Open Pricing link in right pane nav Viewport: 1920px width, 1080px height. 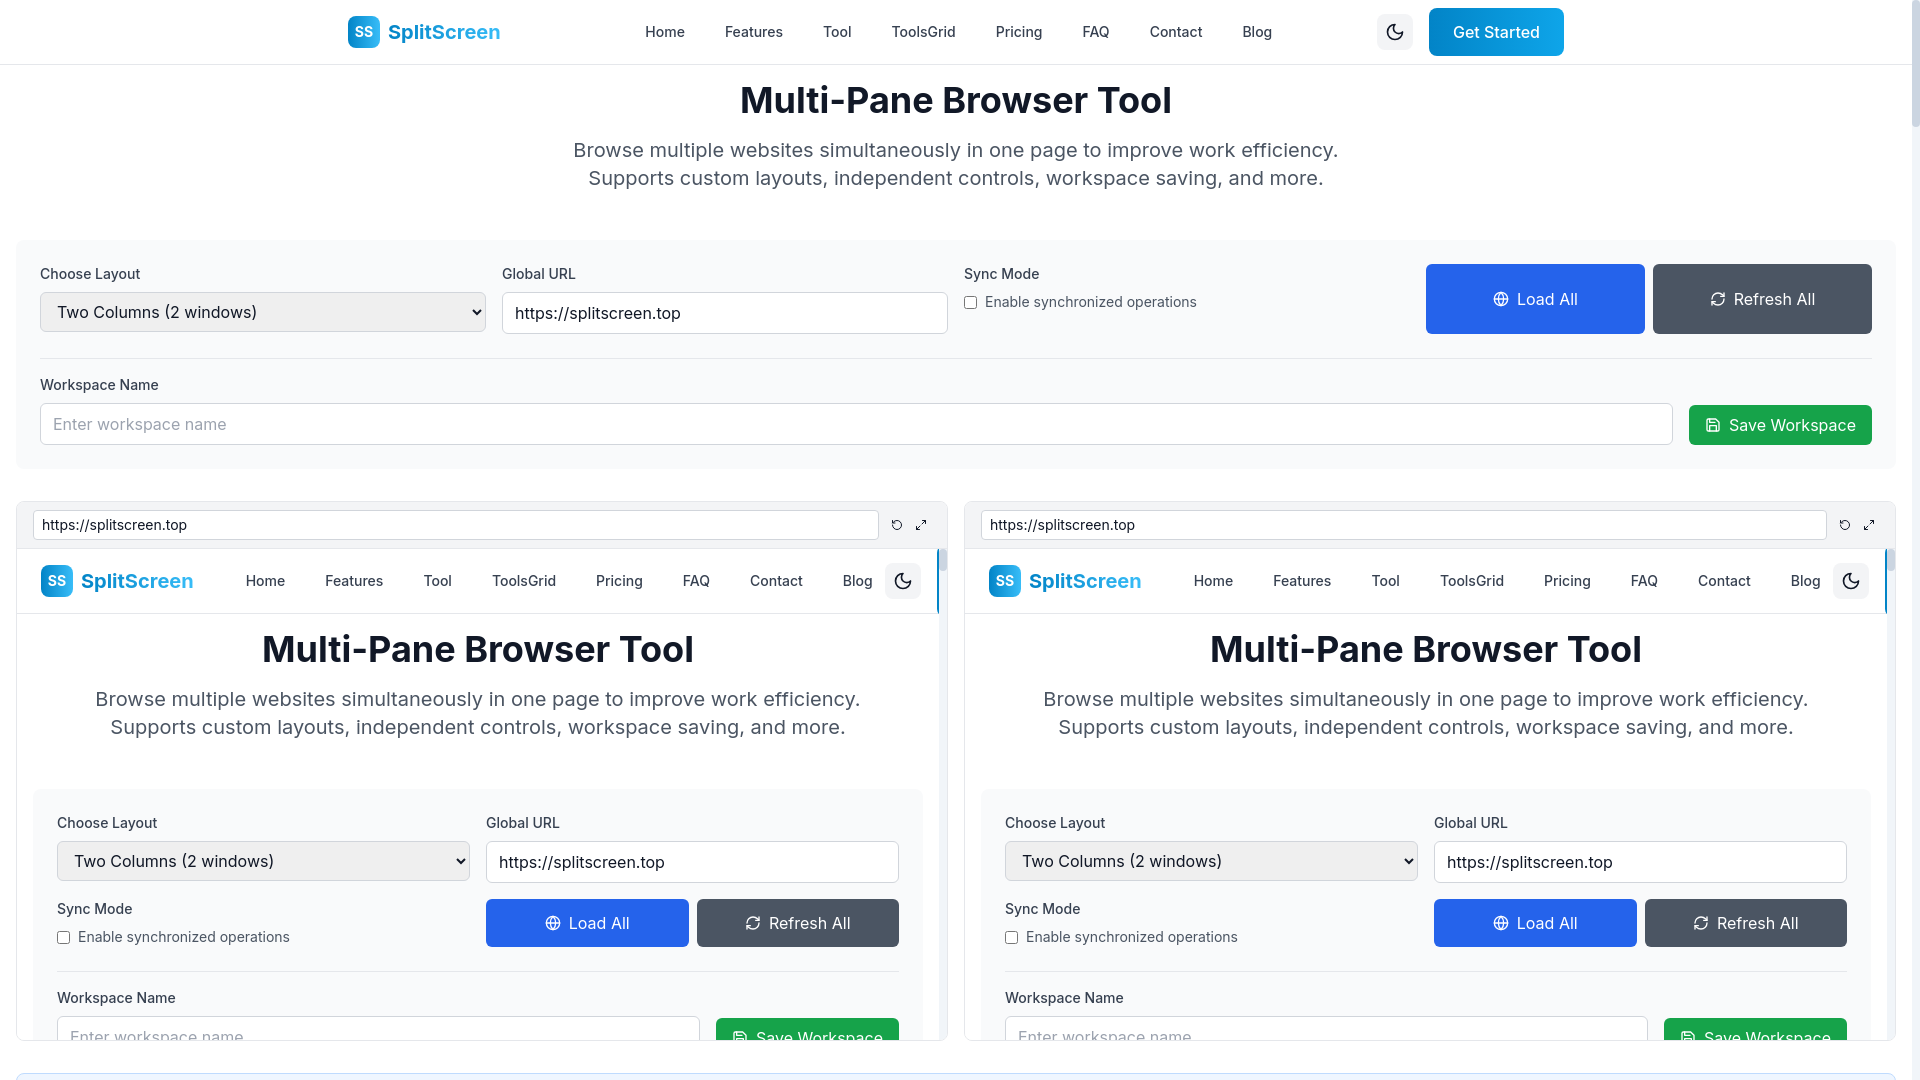pyautogui.click(x=1567, y=581)
